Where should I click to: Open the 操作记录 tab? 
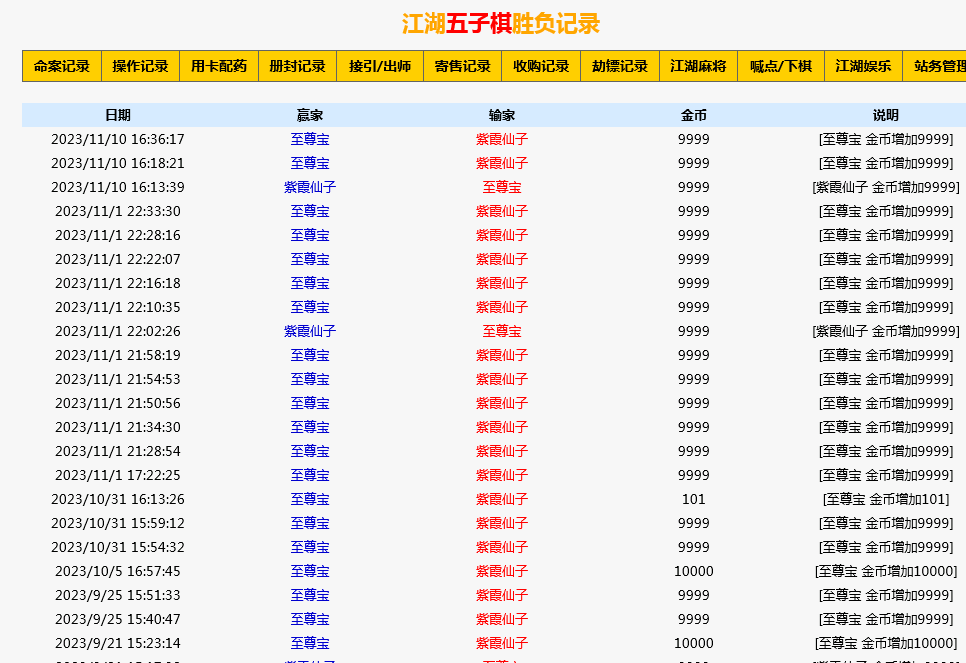pos(140,66)
